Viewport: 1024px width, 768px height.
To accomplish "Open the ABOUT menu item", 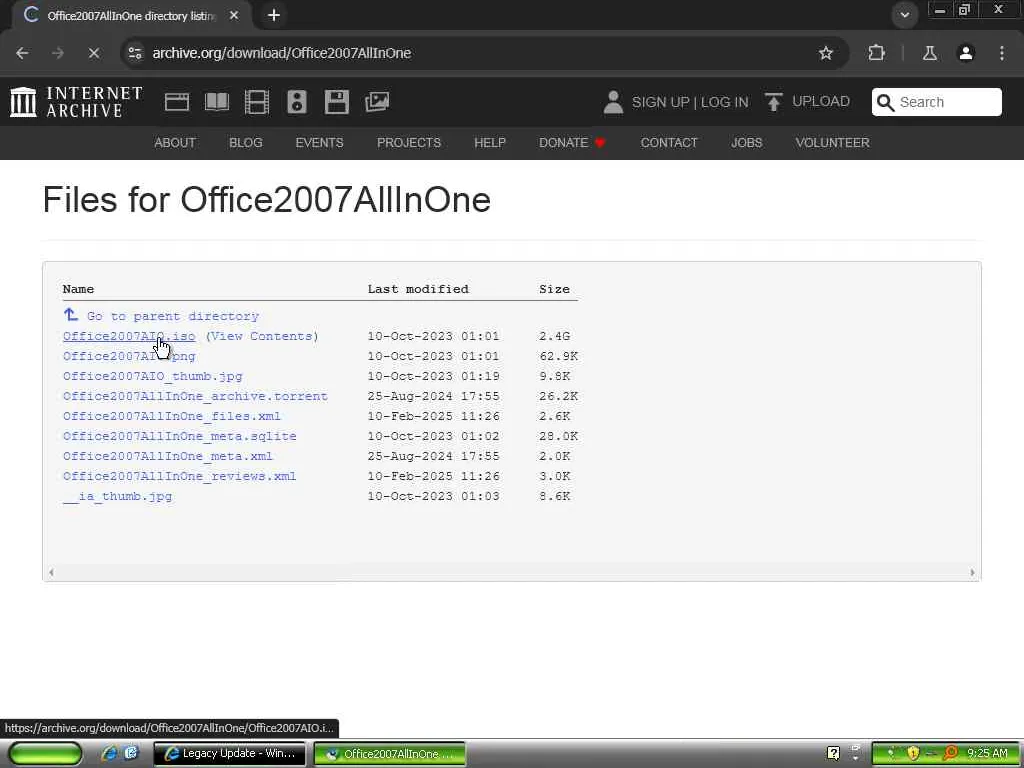I will (175, 142).
